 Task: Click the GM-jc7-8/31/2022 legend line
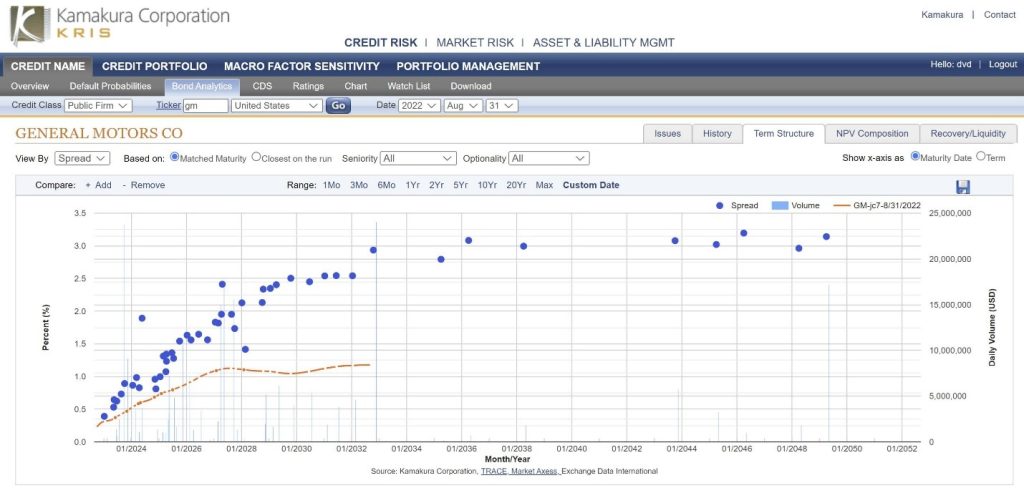(x=842, y=205)
